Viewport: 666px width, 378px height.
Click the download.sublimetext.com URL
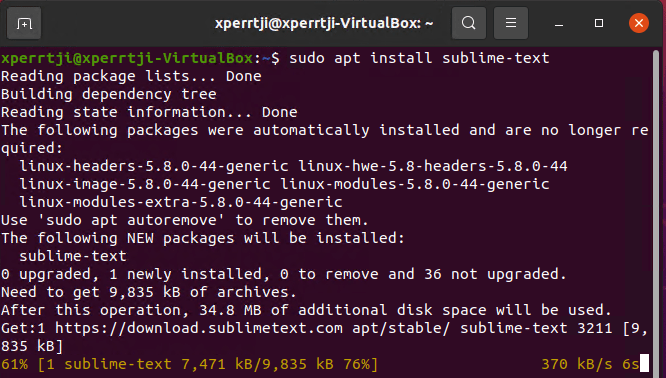199,328
